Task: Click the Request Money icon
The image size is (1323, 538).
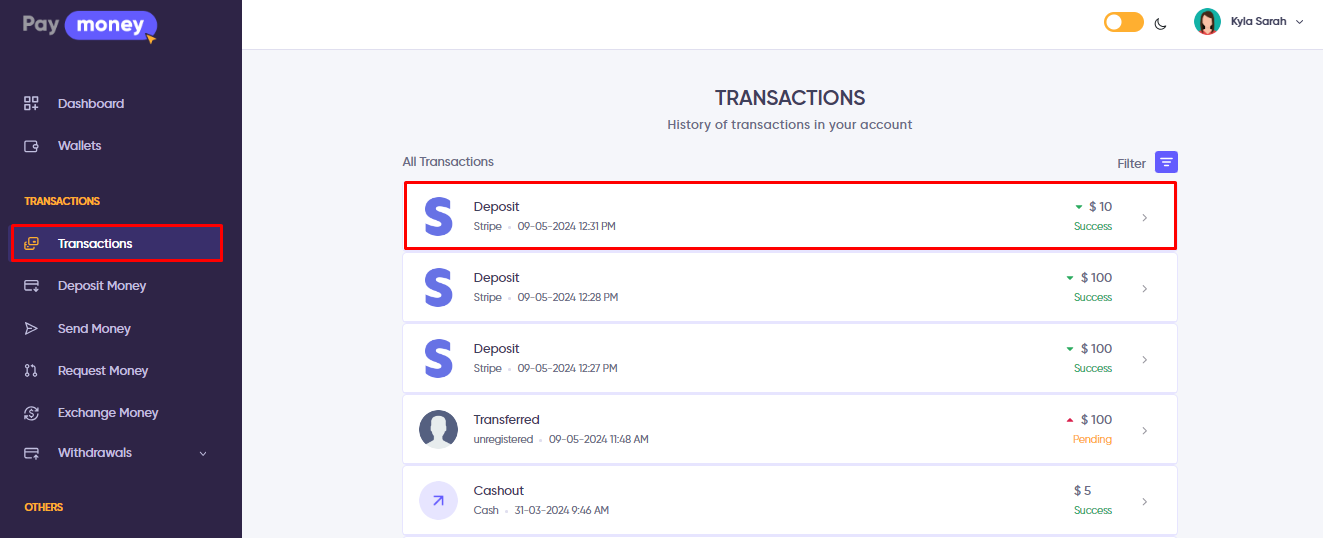Action: pyautogui.click(x=31, y=371)
